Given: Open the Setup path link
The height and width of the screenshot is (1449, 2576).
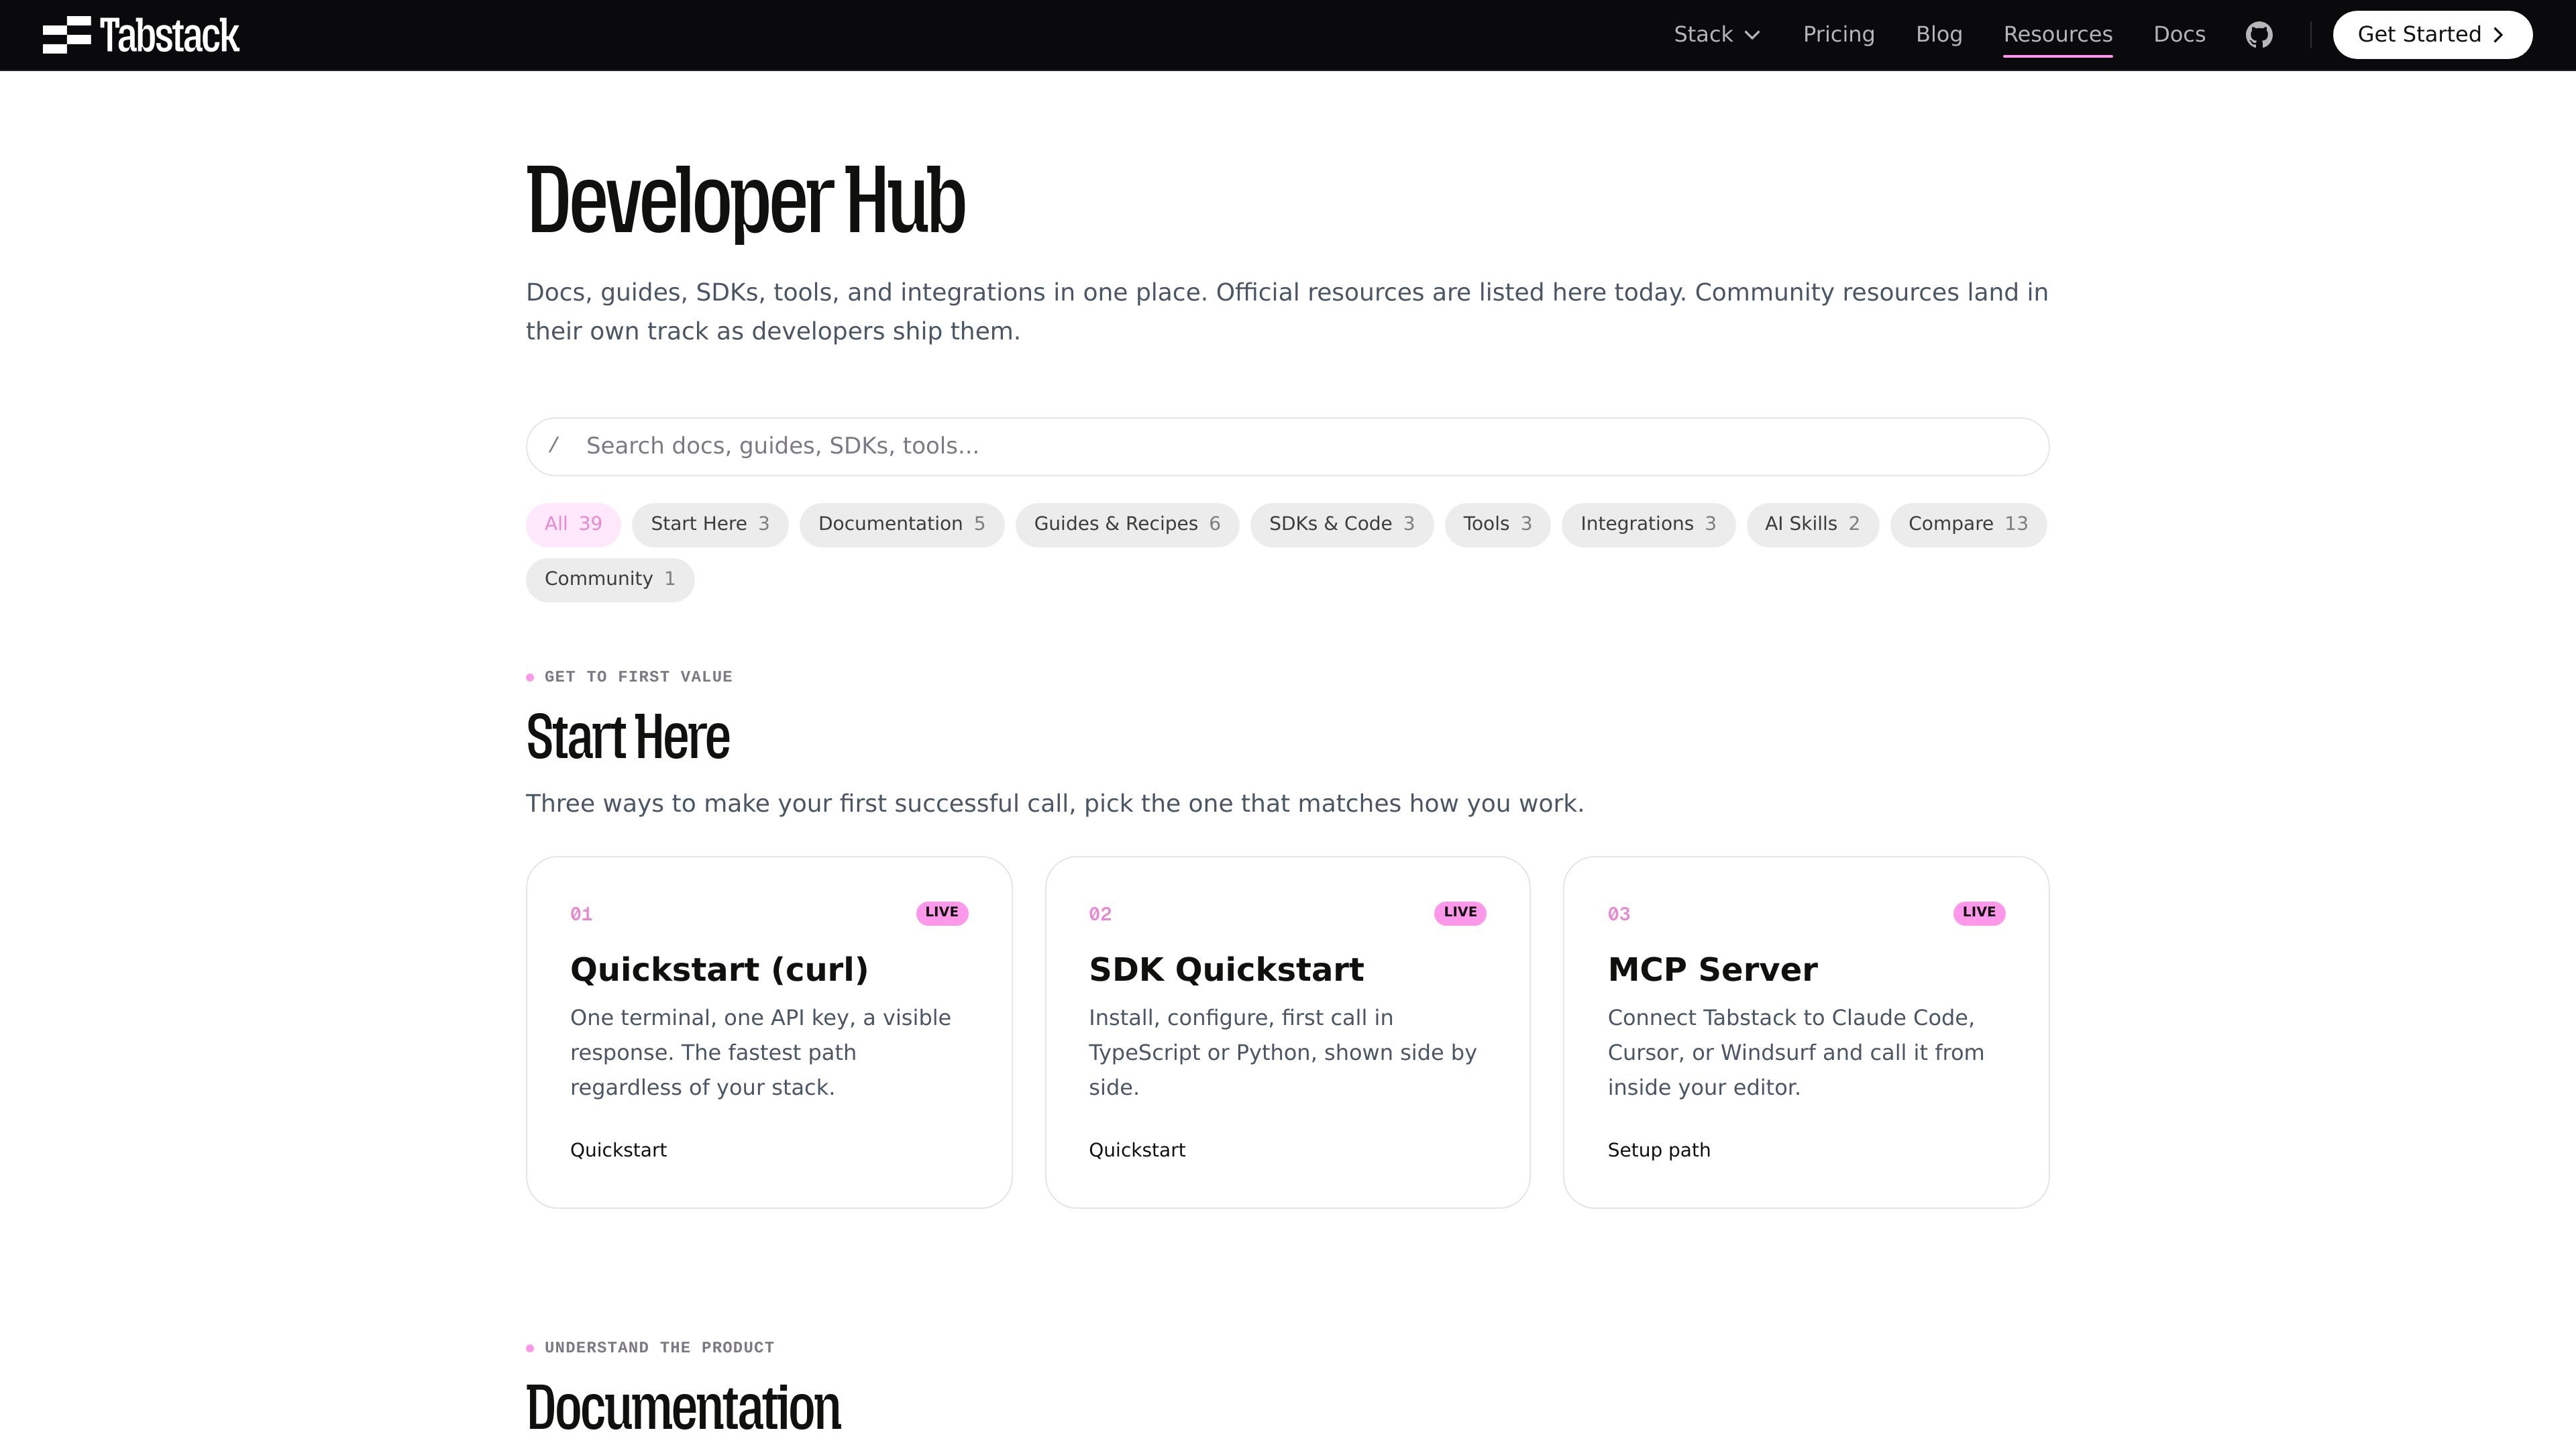Looking at the screenshot, I should point(1658,1150).
